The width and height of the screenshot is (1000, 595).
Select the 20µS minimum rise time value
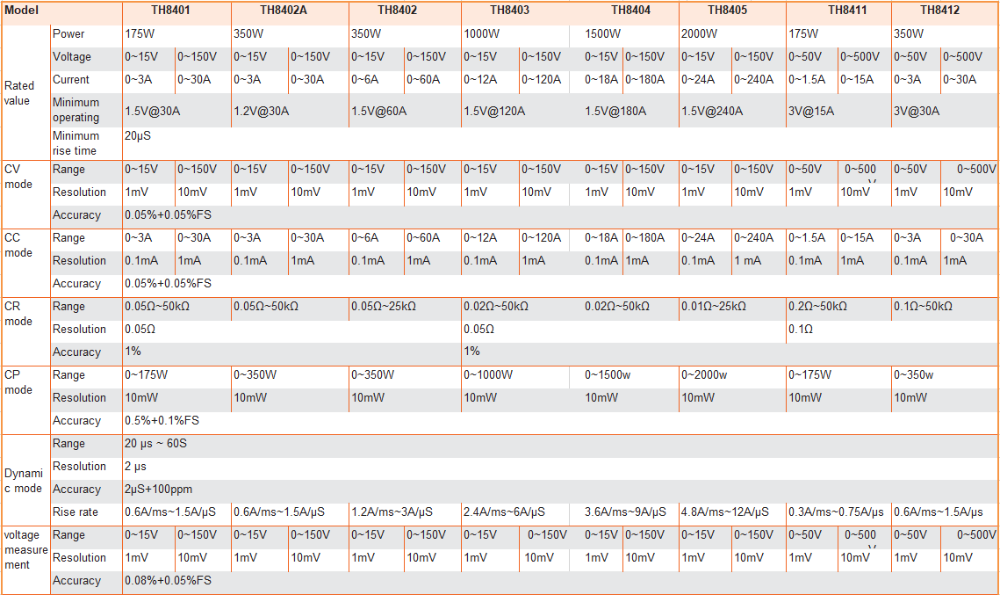tap(138, 134)
